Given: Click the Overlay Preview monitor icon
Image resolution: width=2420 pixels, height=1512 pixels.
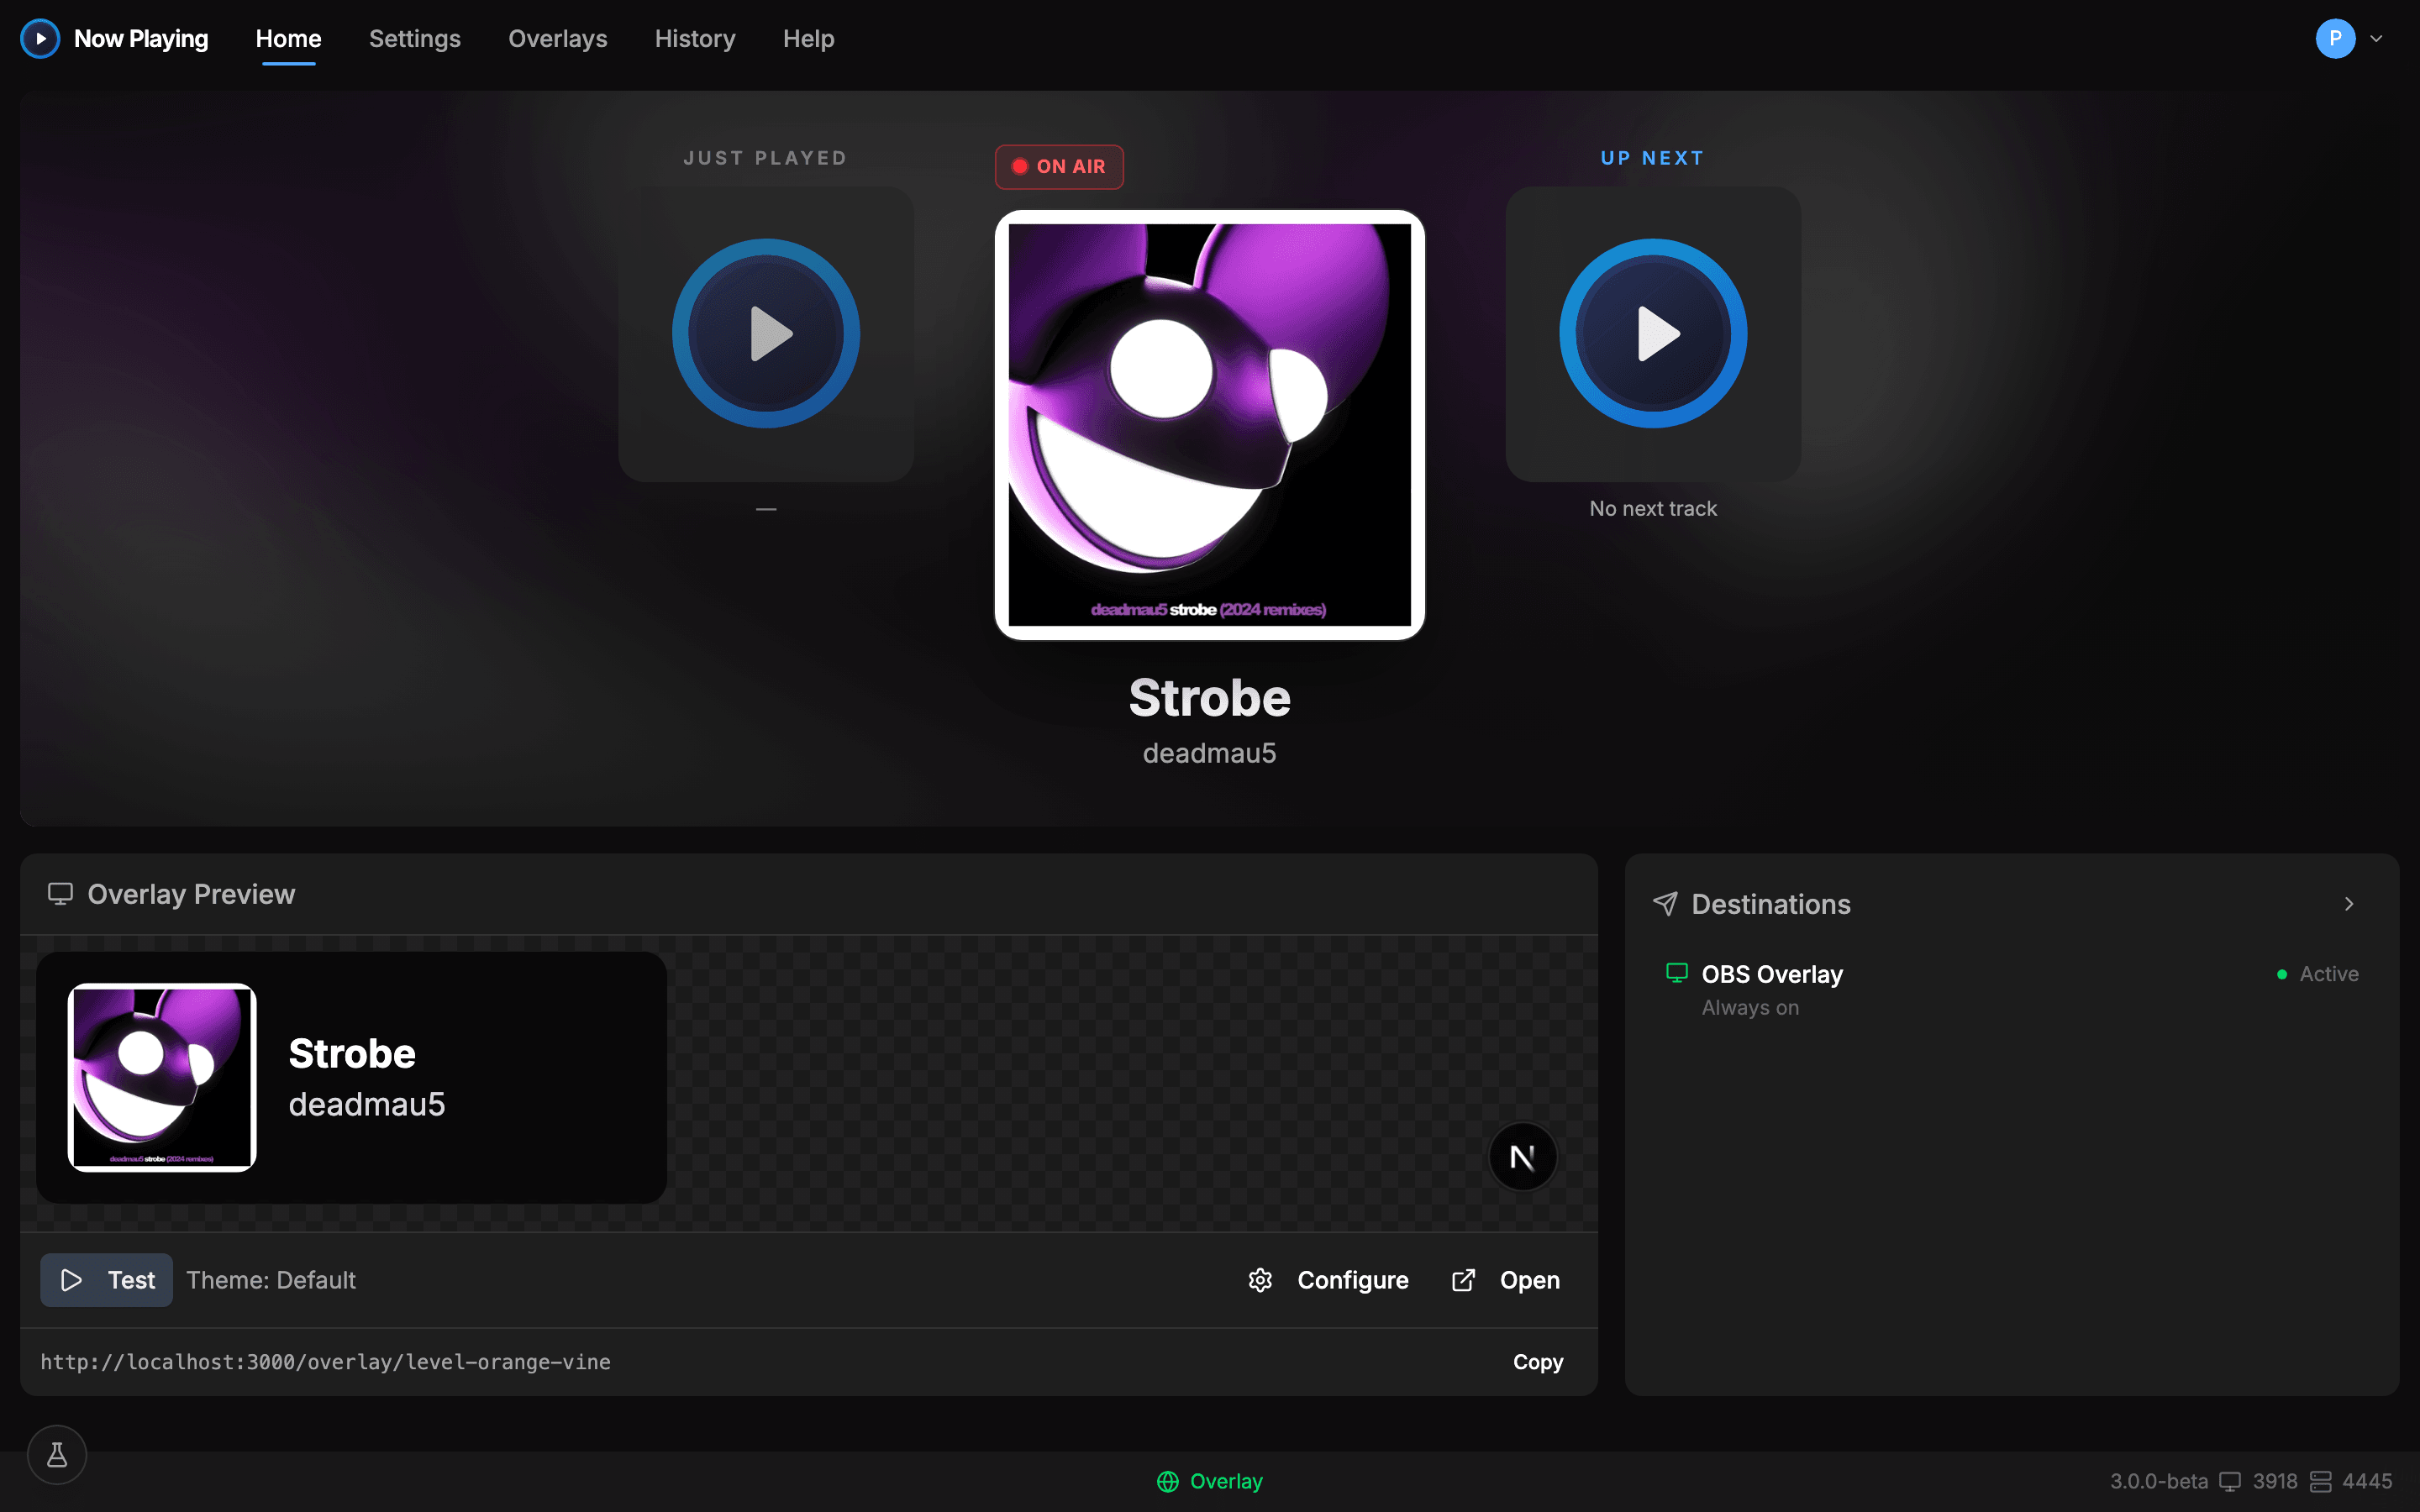Looking at the screenshot, I should click(x=60, y=894).
